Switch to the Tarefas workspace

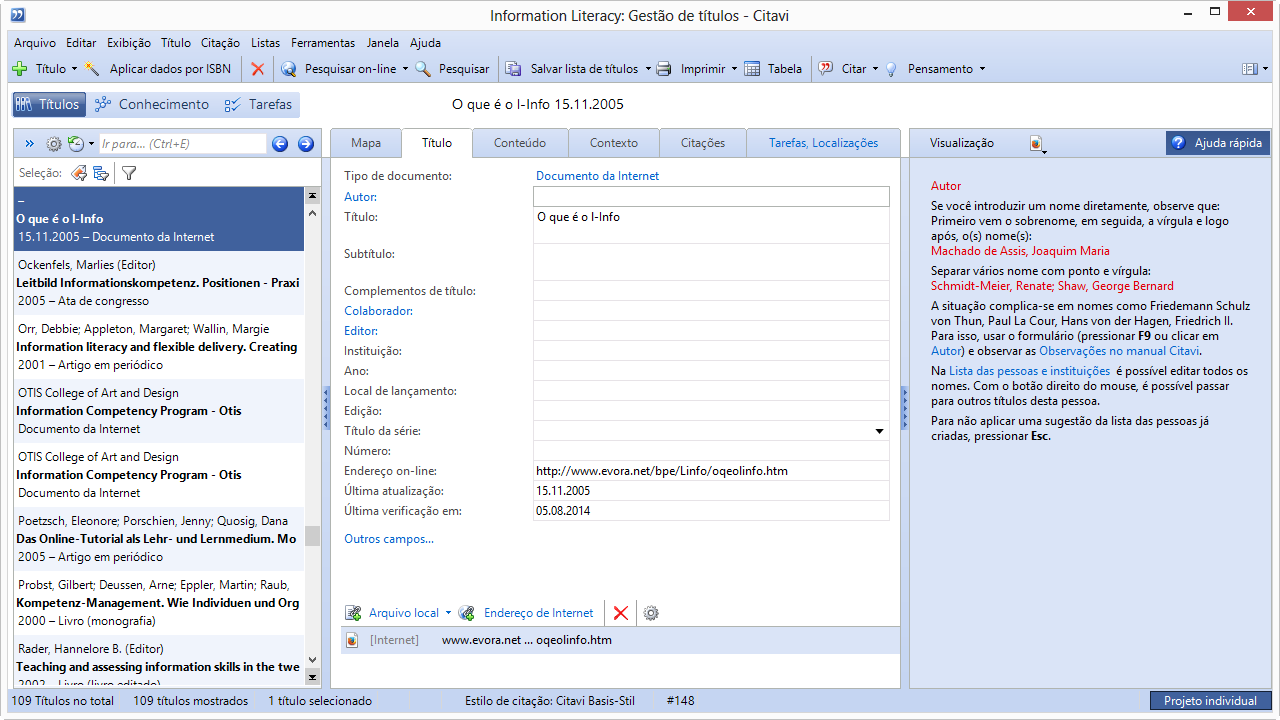(259, 104)
